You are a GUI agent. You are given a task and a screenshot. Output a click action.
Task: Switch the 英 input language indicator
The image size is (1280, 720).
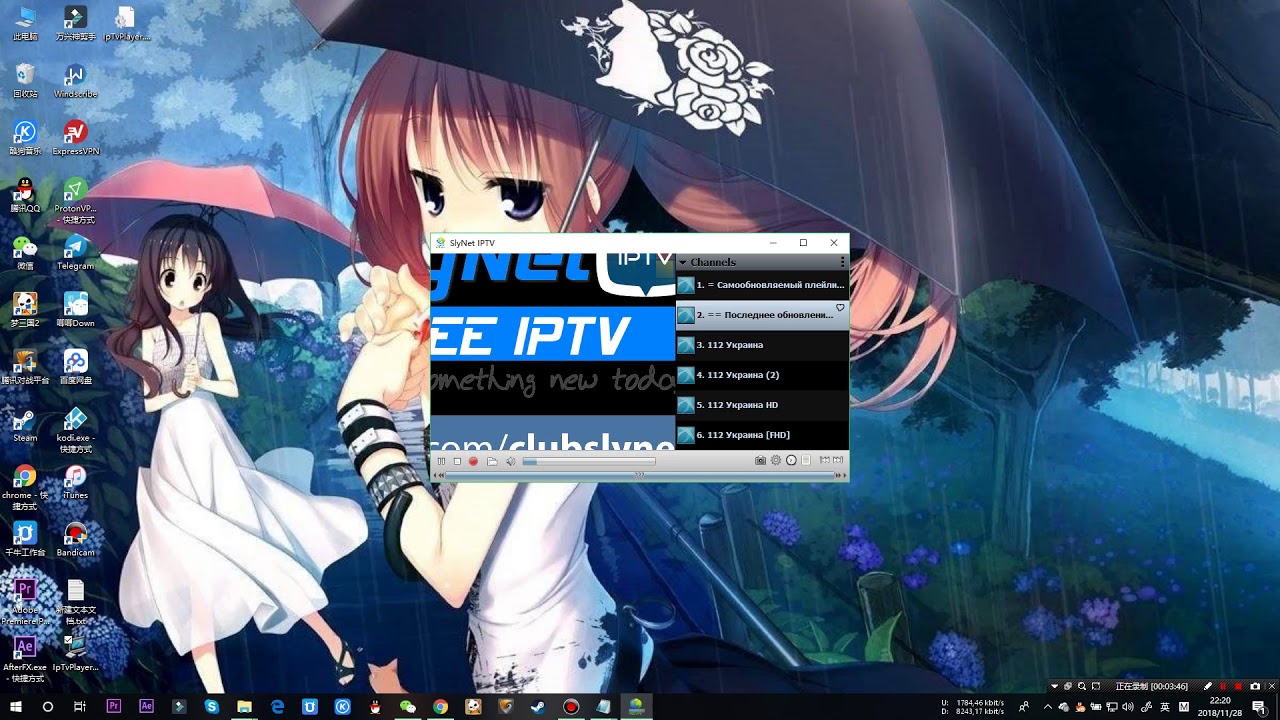(1165, 707)
